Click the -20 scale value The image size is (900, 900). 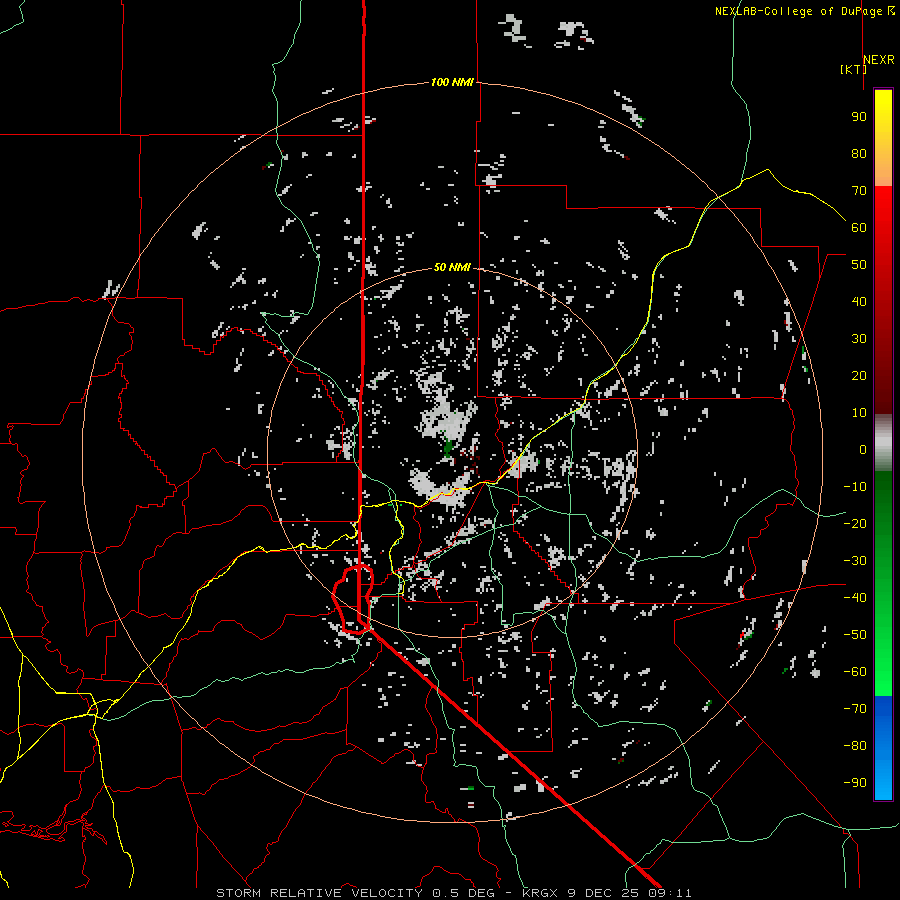pos(855,524)
